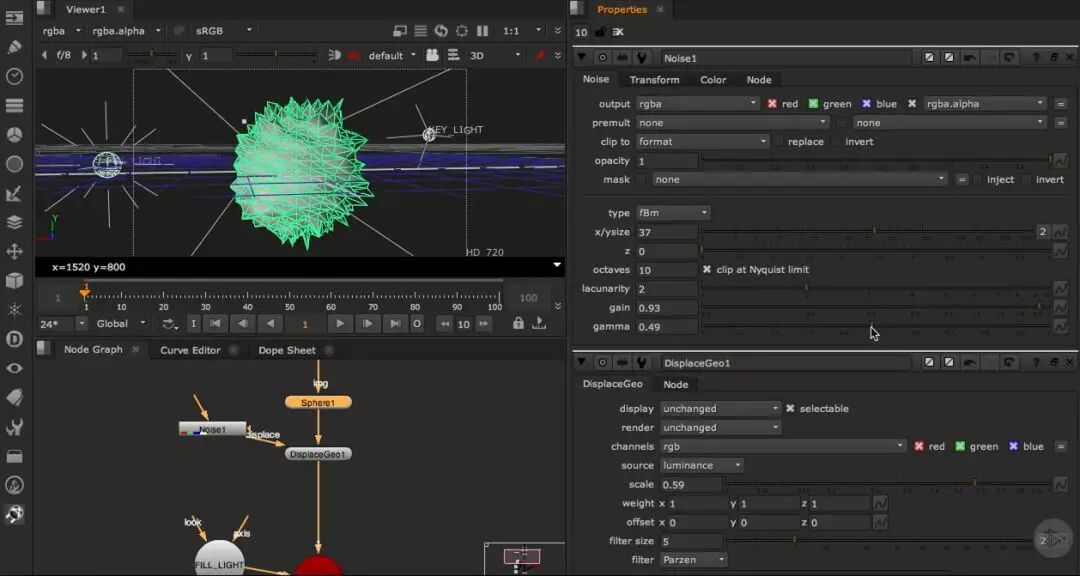Viewport: 1080px width, 576px height.
Task: Open the animation curve menu for gamma
Action: click(1060, 327)
